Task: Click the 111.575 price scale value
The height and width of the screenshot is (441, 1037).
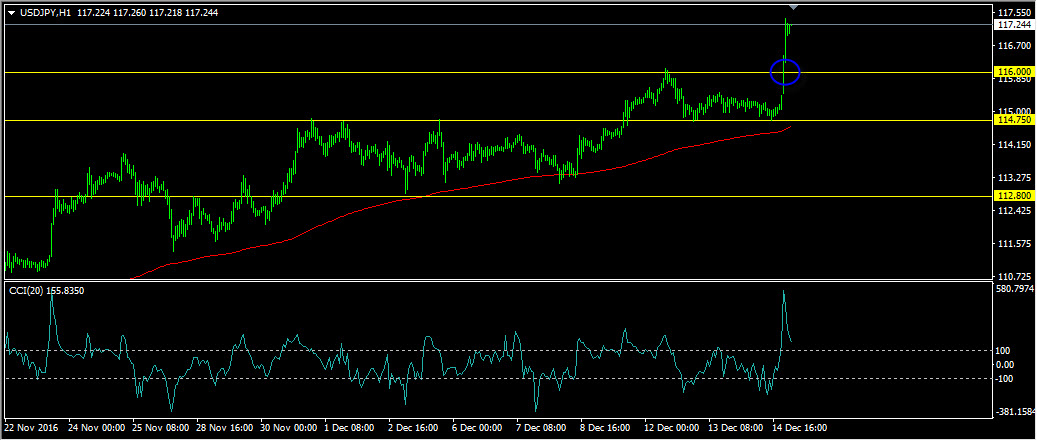Action: coord(1016,244)
